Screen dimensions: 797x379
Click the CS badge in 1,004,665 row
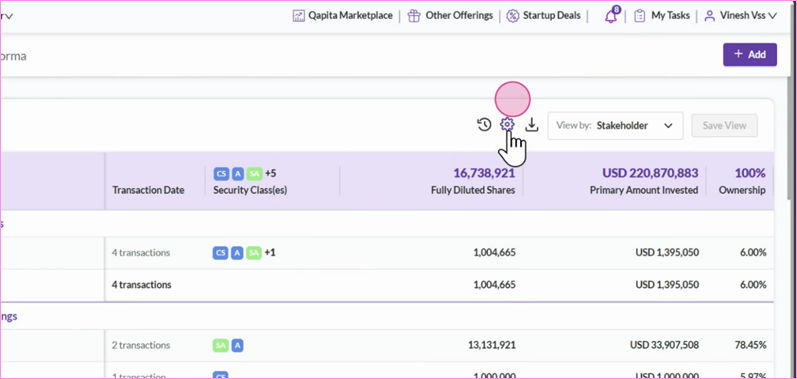220,252
